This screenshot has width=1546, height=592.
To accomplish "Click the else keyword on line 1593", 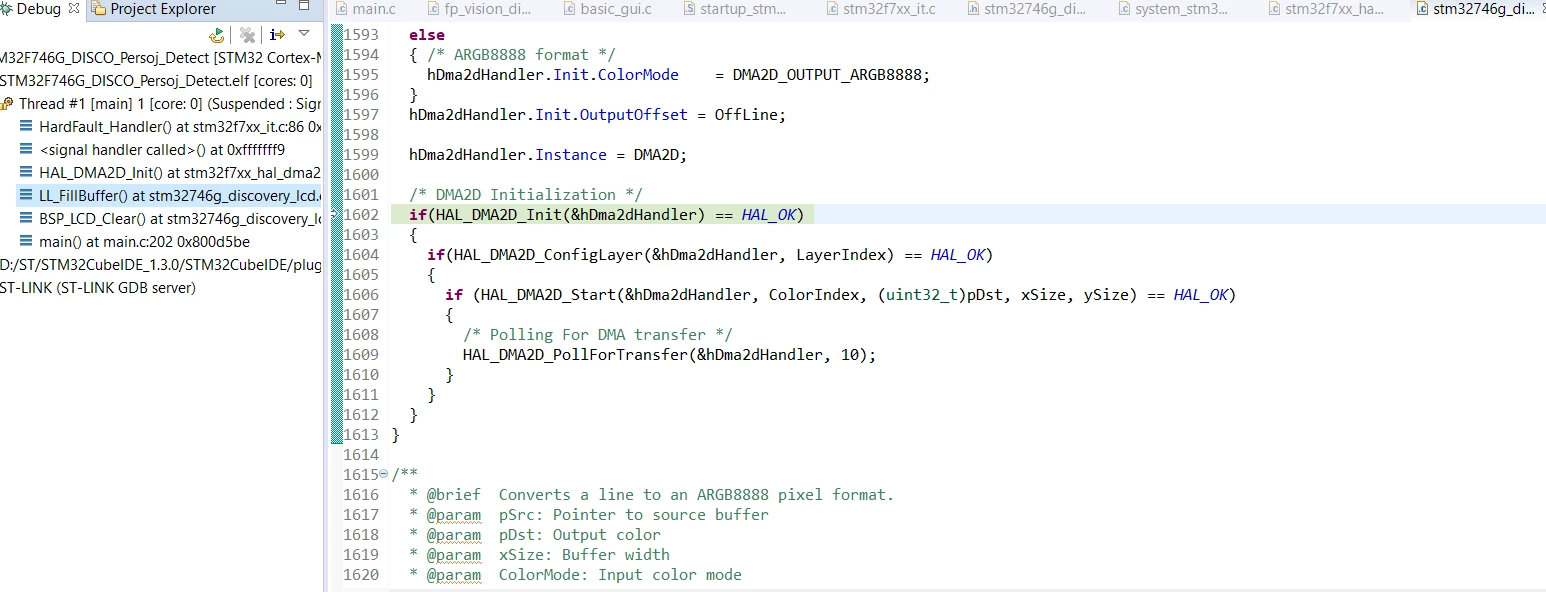I will coord(427,35).
